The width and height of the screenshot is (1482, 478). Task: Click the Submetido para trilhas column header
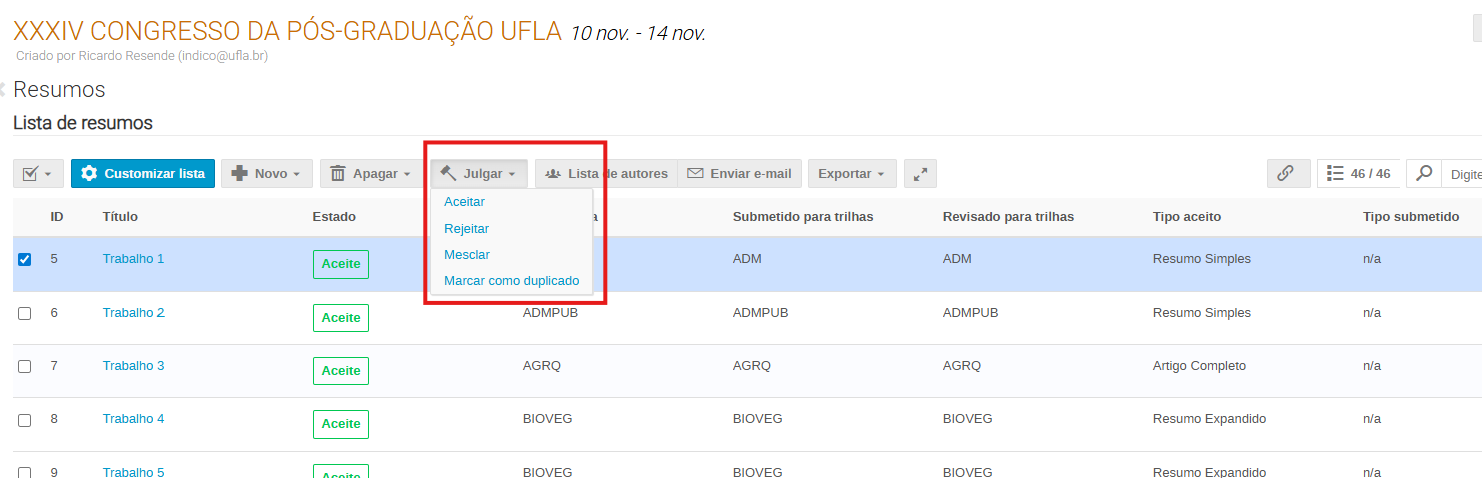pos(803,217)
